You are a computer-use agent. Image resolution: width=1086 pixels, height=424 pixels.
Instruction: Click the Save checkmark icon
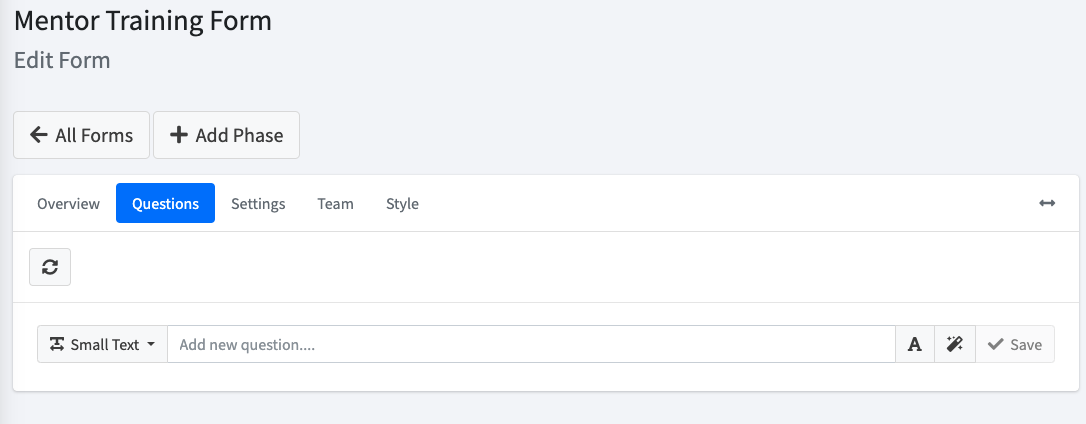995,344
